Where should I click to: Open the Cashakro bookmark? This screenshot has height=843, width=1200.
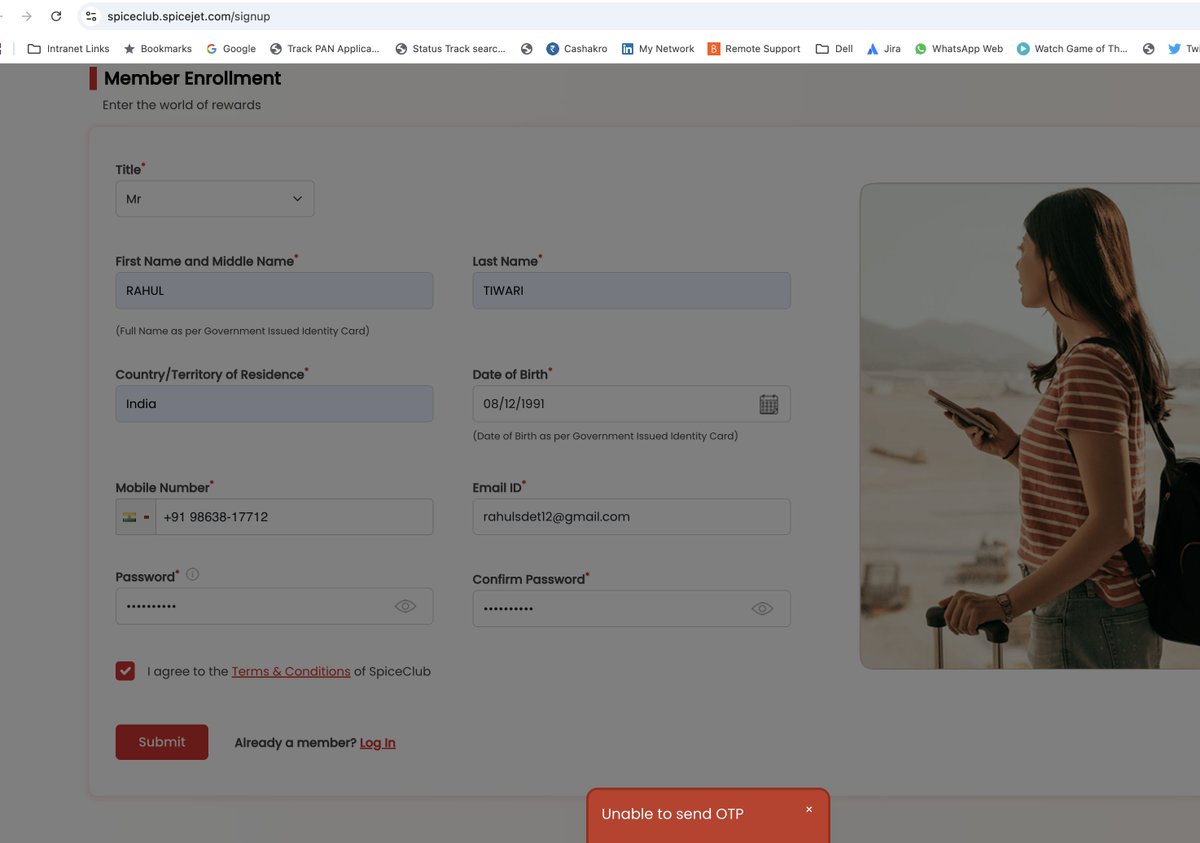(577, 48)
